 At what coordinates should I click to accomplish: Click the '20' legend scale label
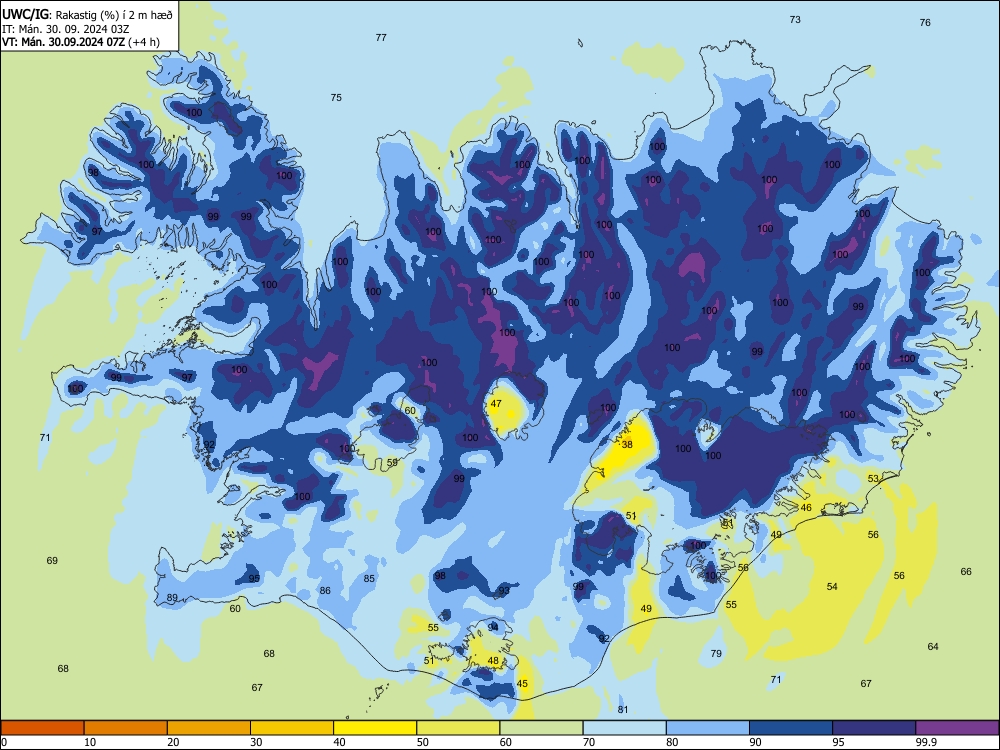[173, 742]
